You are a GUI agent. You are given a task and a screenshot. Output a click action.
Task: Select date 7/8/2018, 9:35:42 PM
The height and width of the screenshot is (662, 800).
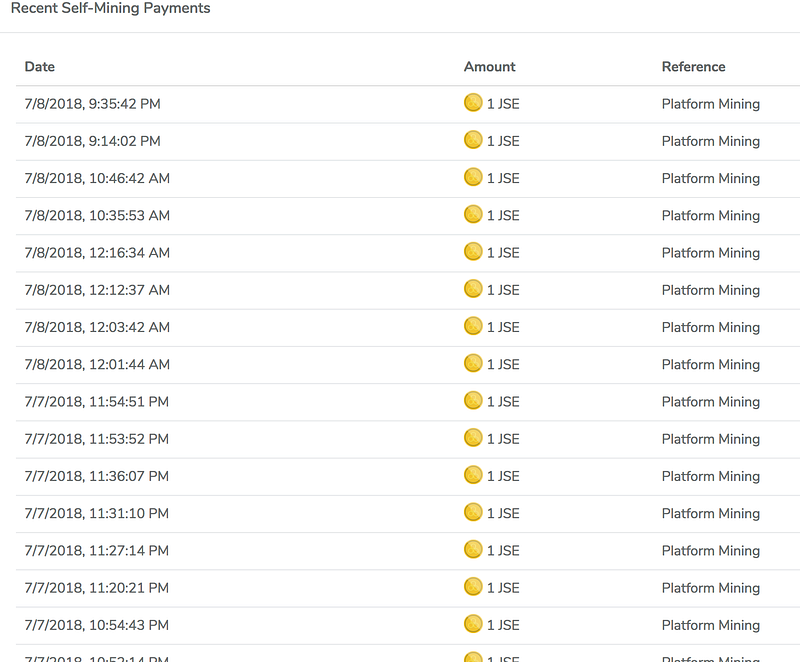coord(92,104)
